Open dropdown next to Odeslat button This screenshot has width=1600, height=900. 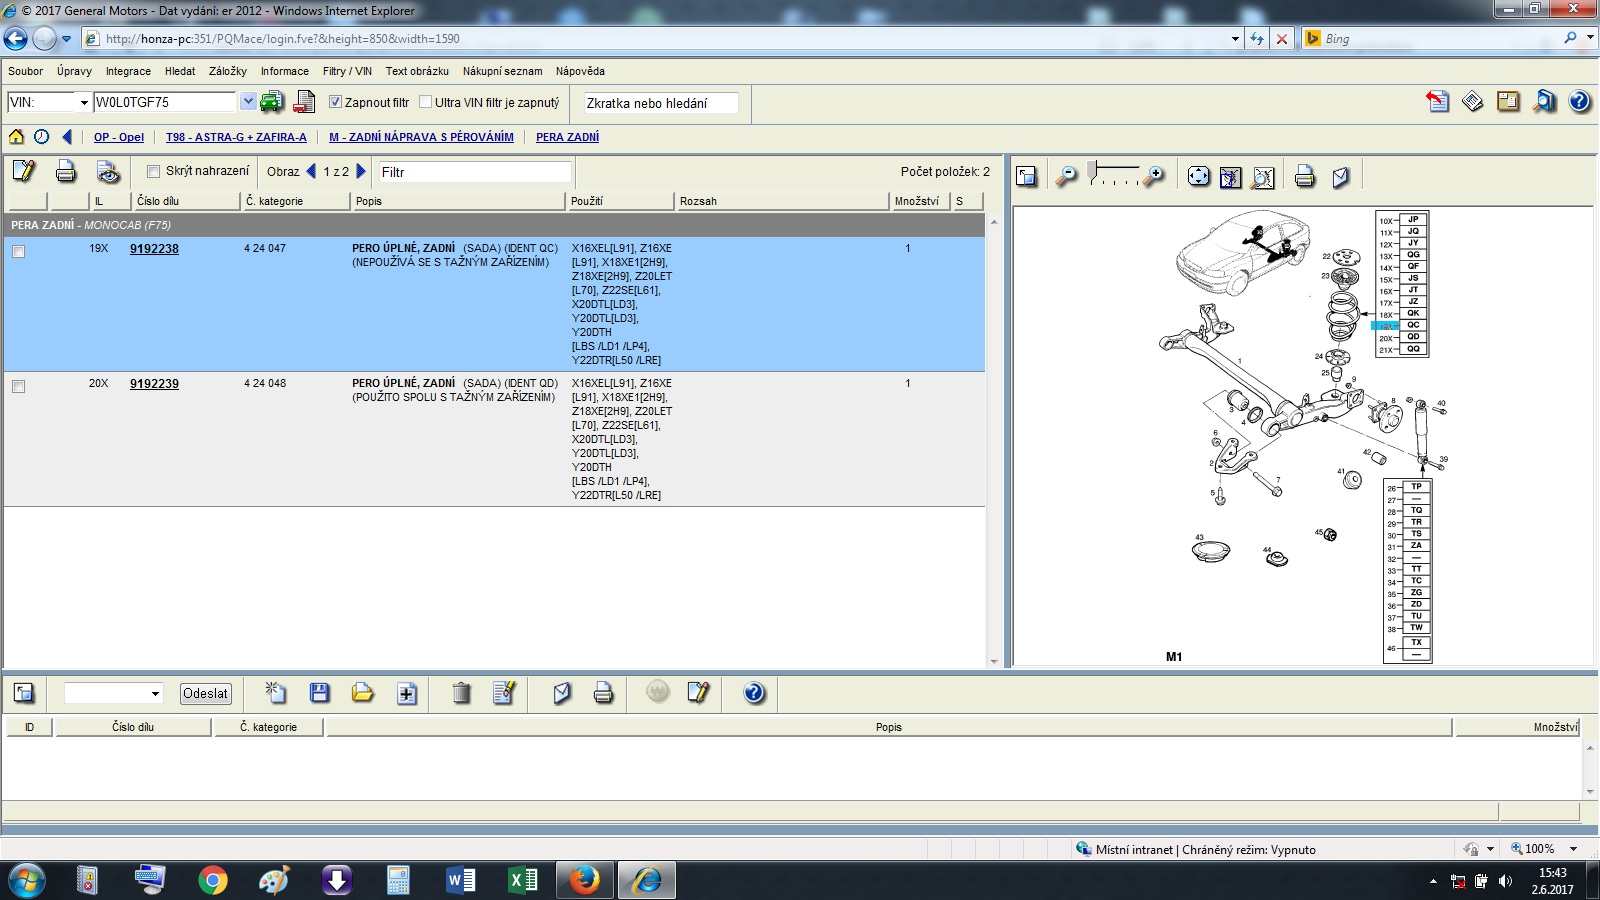pyautogui.click(x=155, y=694)
